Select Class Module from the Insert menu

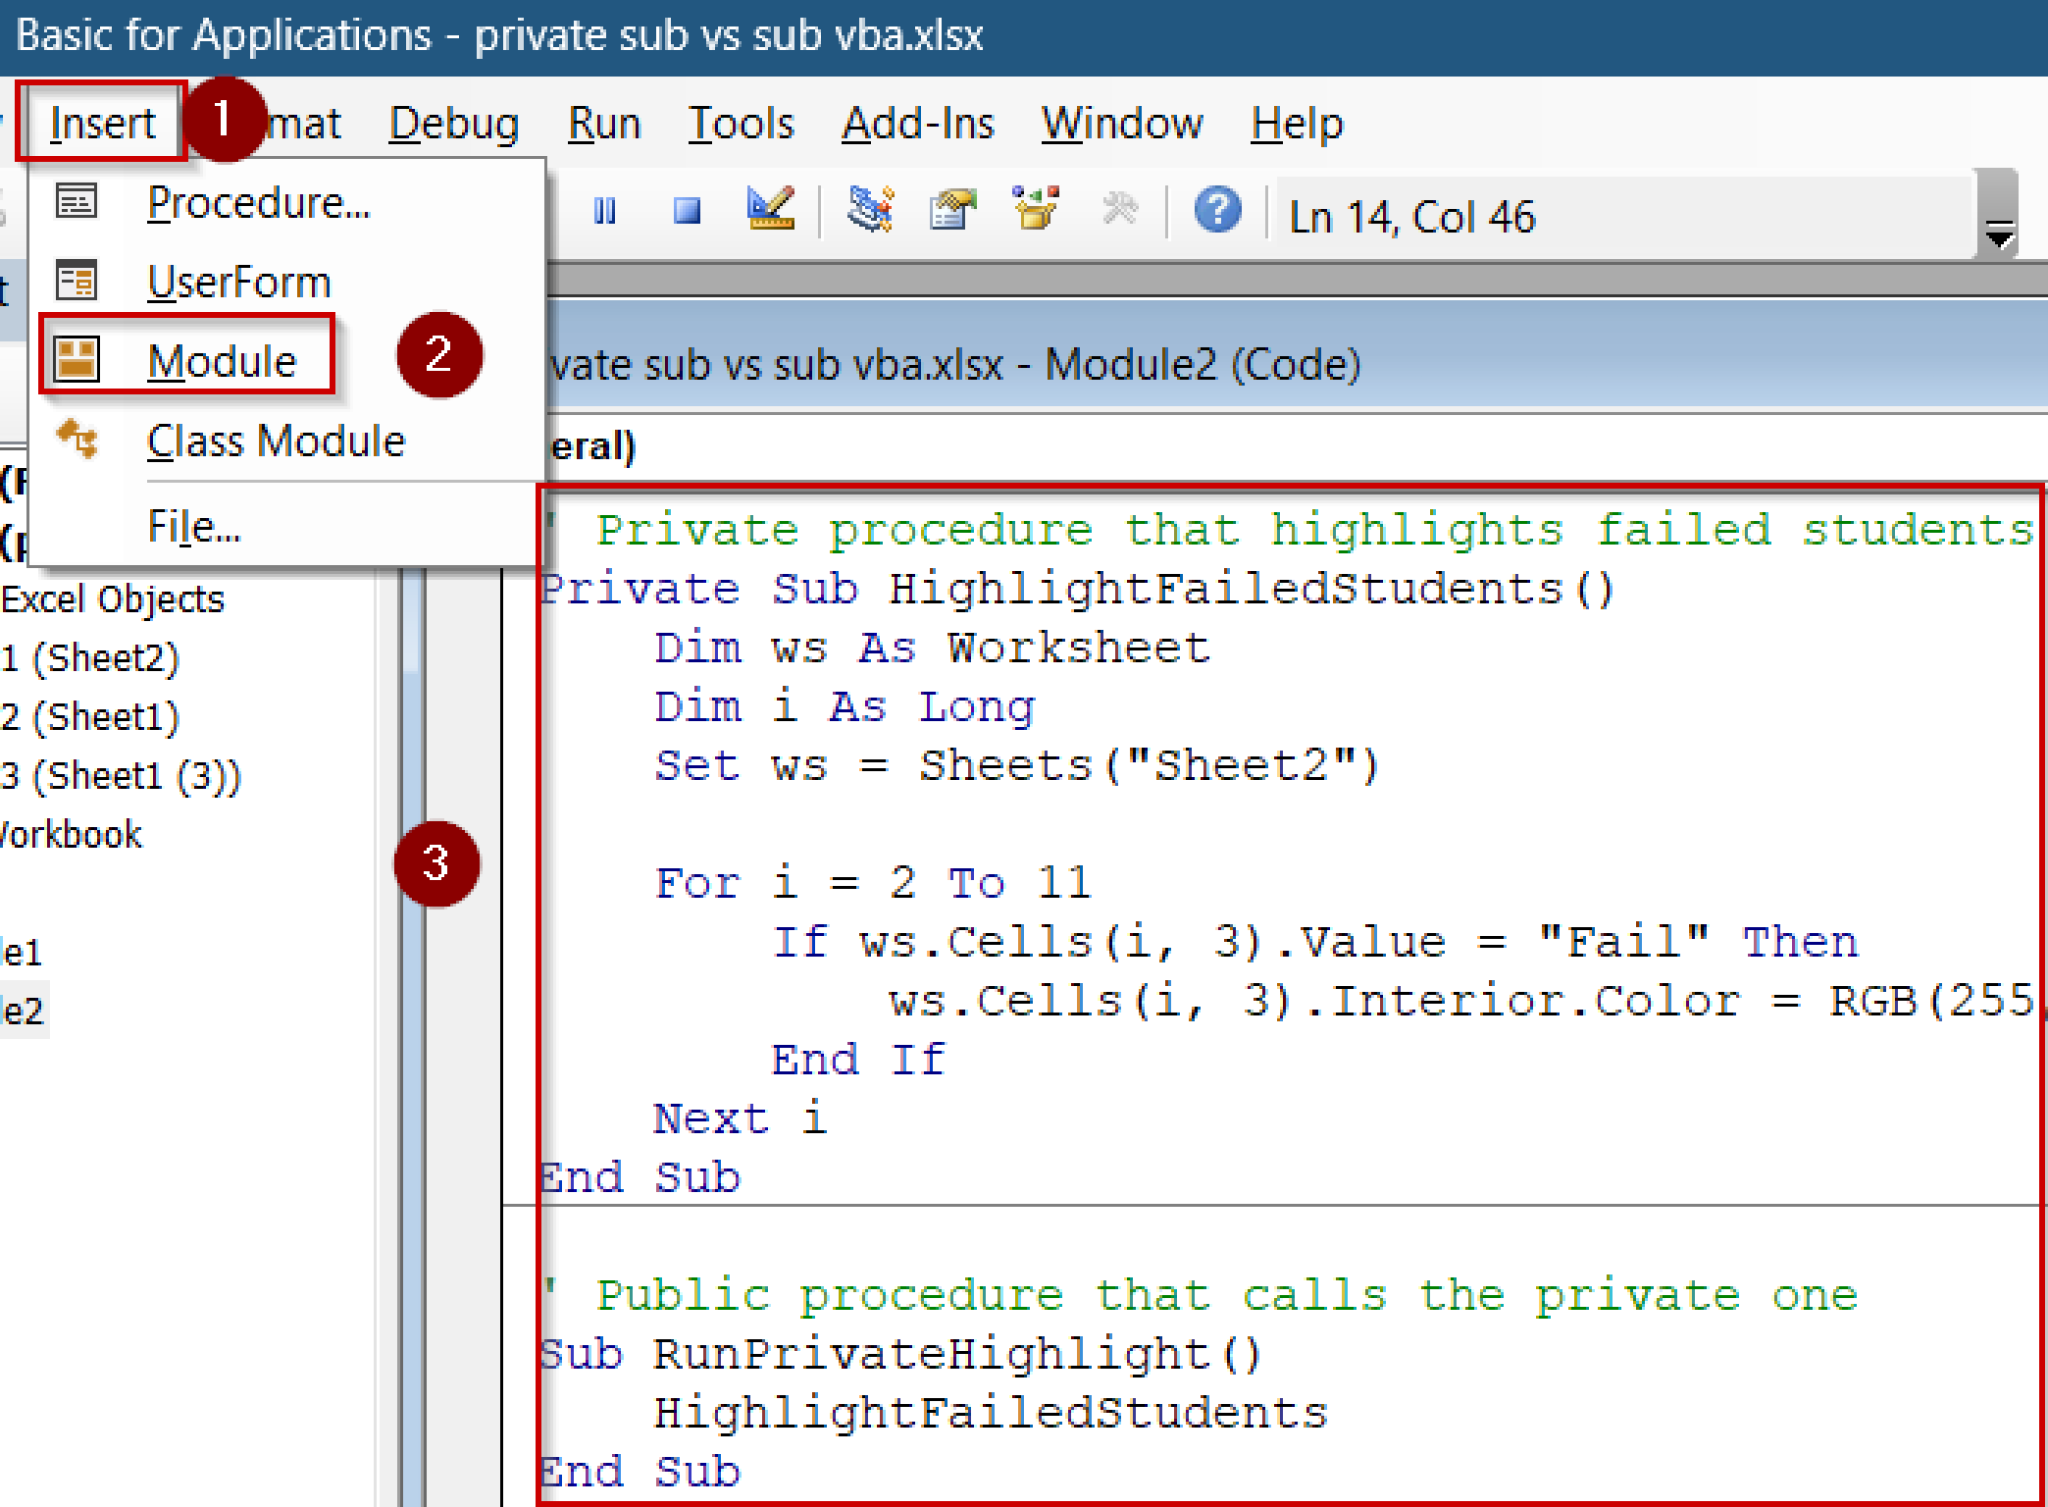tap(276, 440)
